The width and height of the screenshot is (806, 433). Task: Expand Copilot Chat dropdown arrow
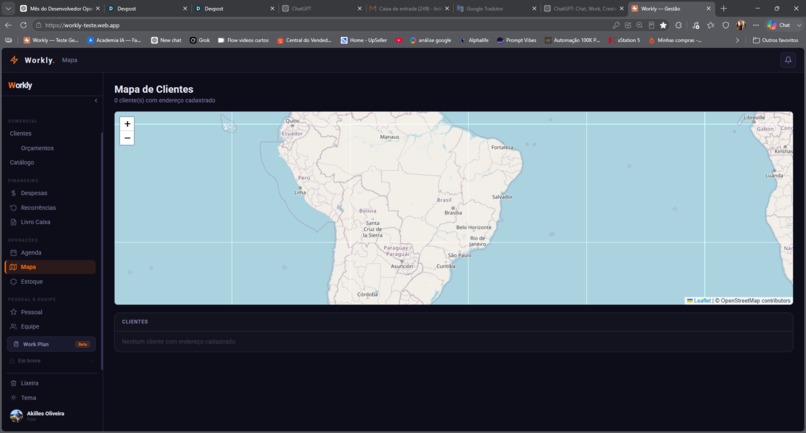[799, 25]
